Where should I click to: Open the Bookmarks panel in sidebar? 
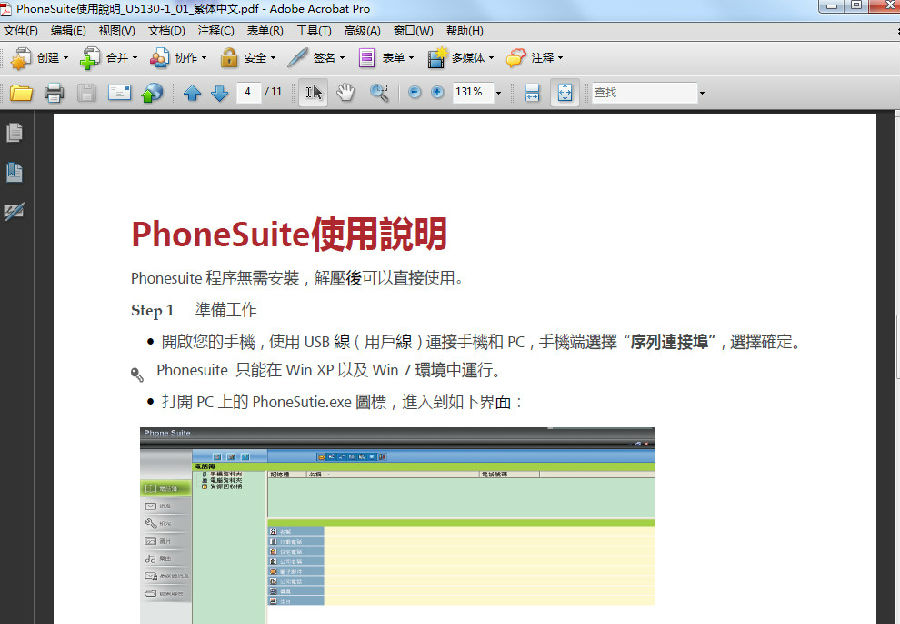pyautogui.click(x=14, y=172)
